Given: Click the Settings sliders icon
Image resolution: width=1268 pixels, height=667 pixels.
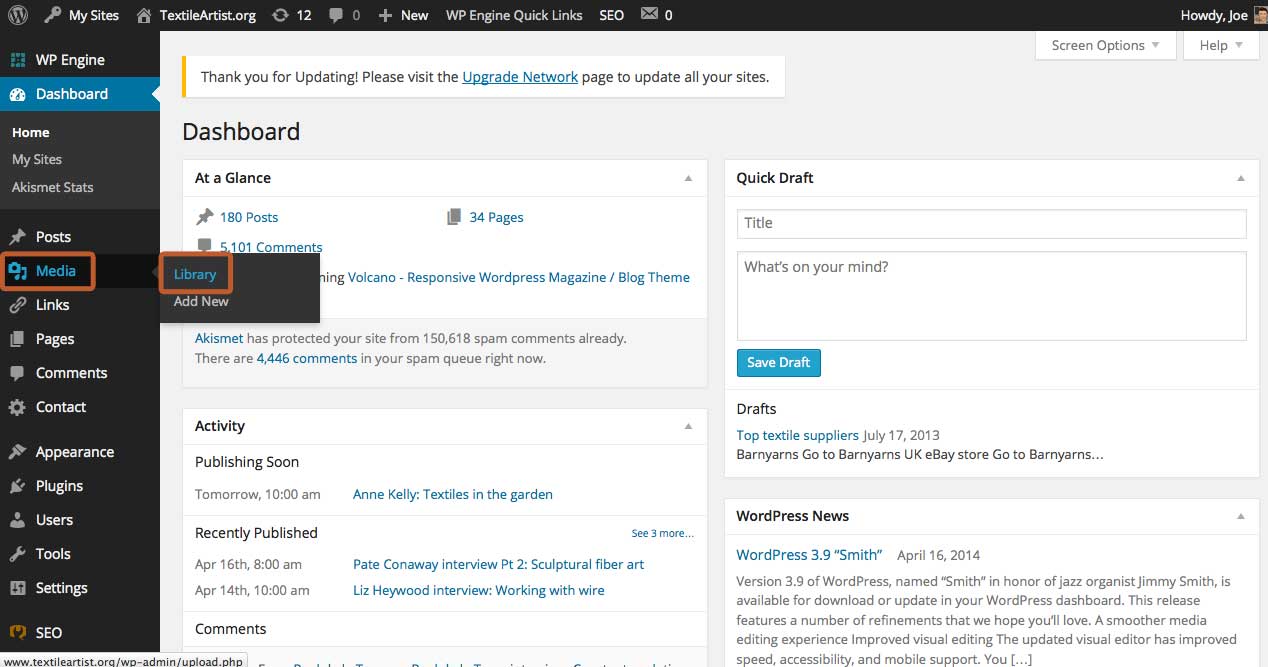Looking at the screenshot, I should tap(18, 588).
